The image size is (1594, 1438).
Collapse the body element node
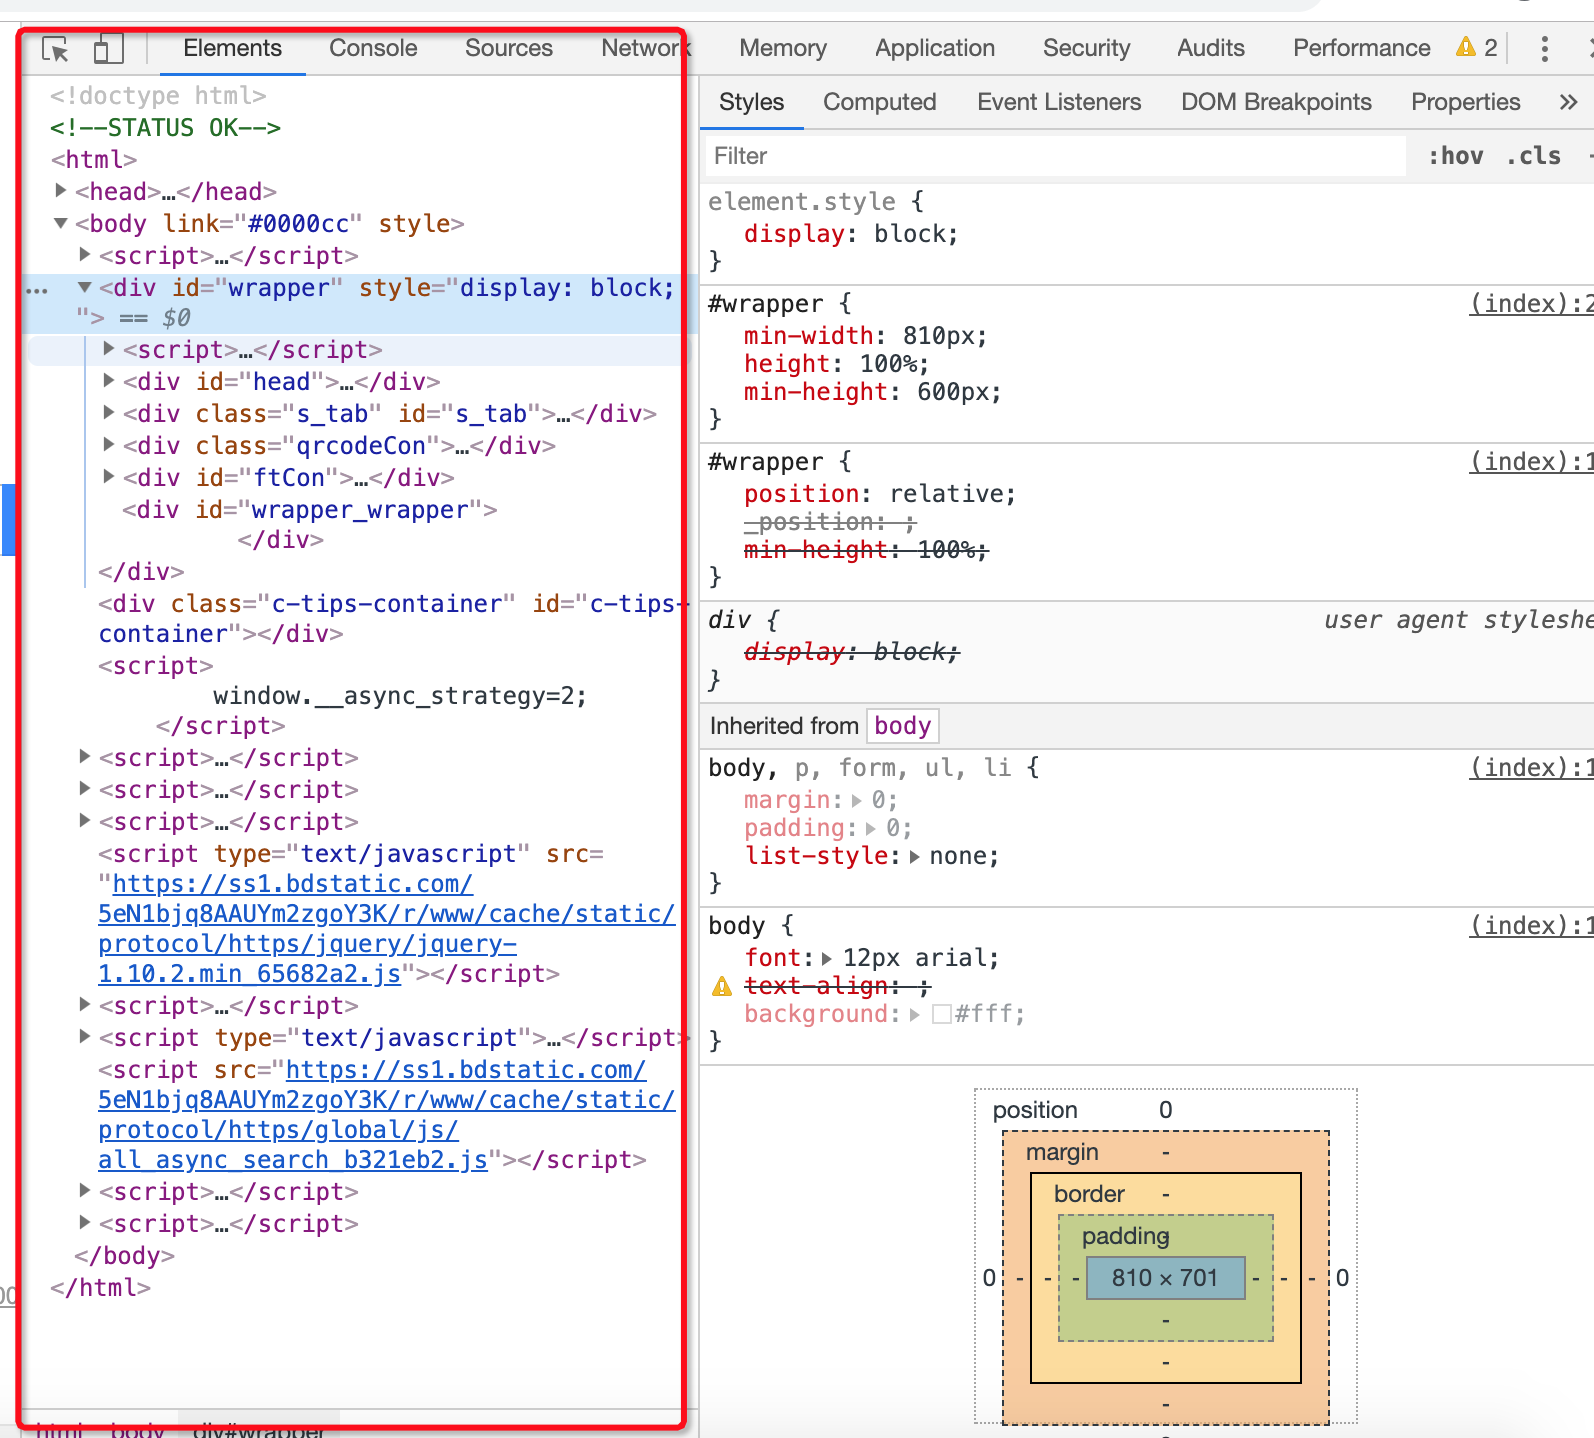[x=61, y=222]
